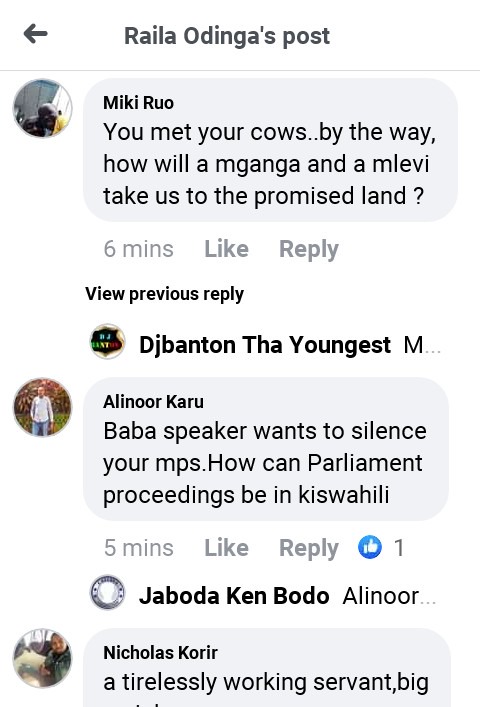The width and height of the screenshot is (480, 707).
Task: Open Miki Ruo's profile picture
Action: [42, 108]
